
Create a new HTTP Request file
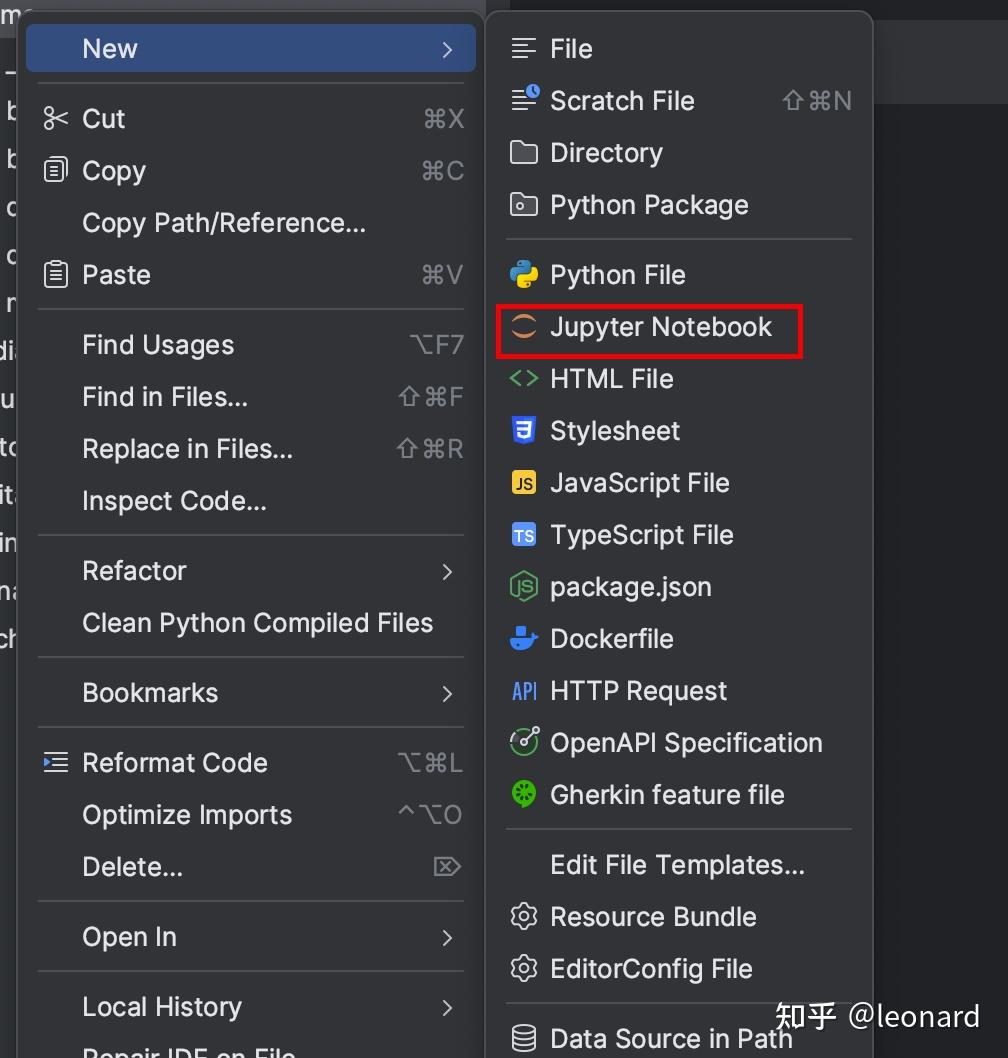(x=637, y=690)
